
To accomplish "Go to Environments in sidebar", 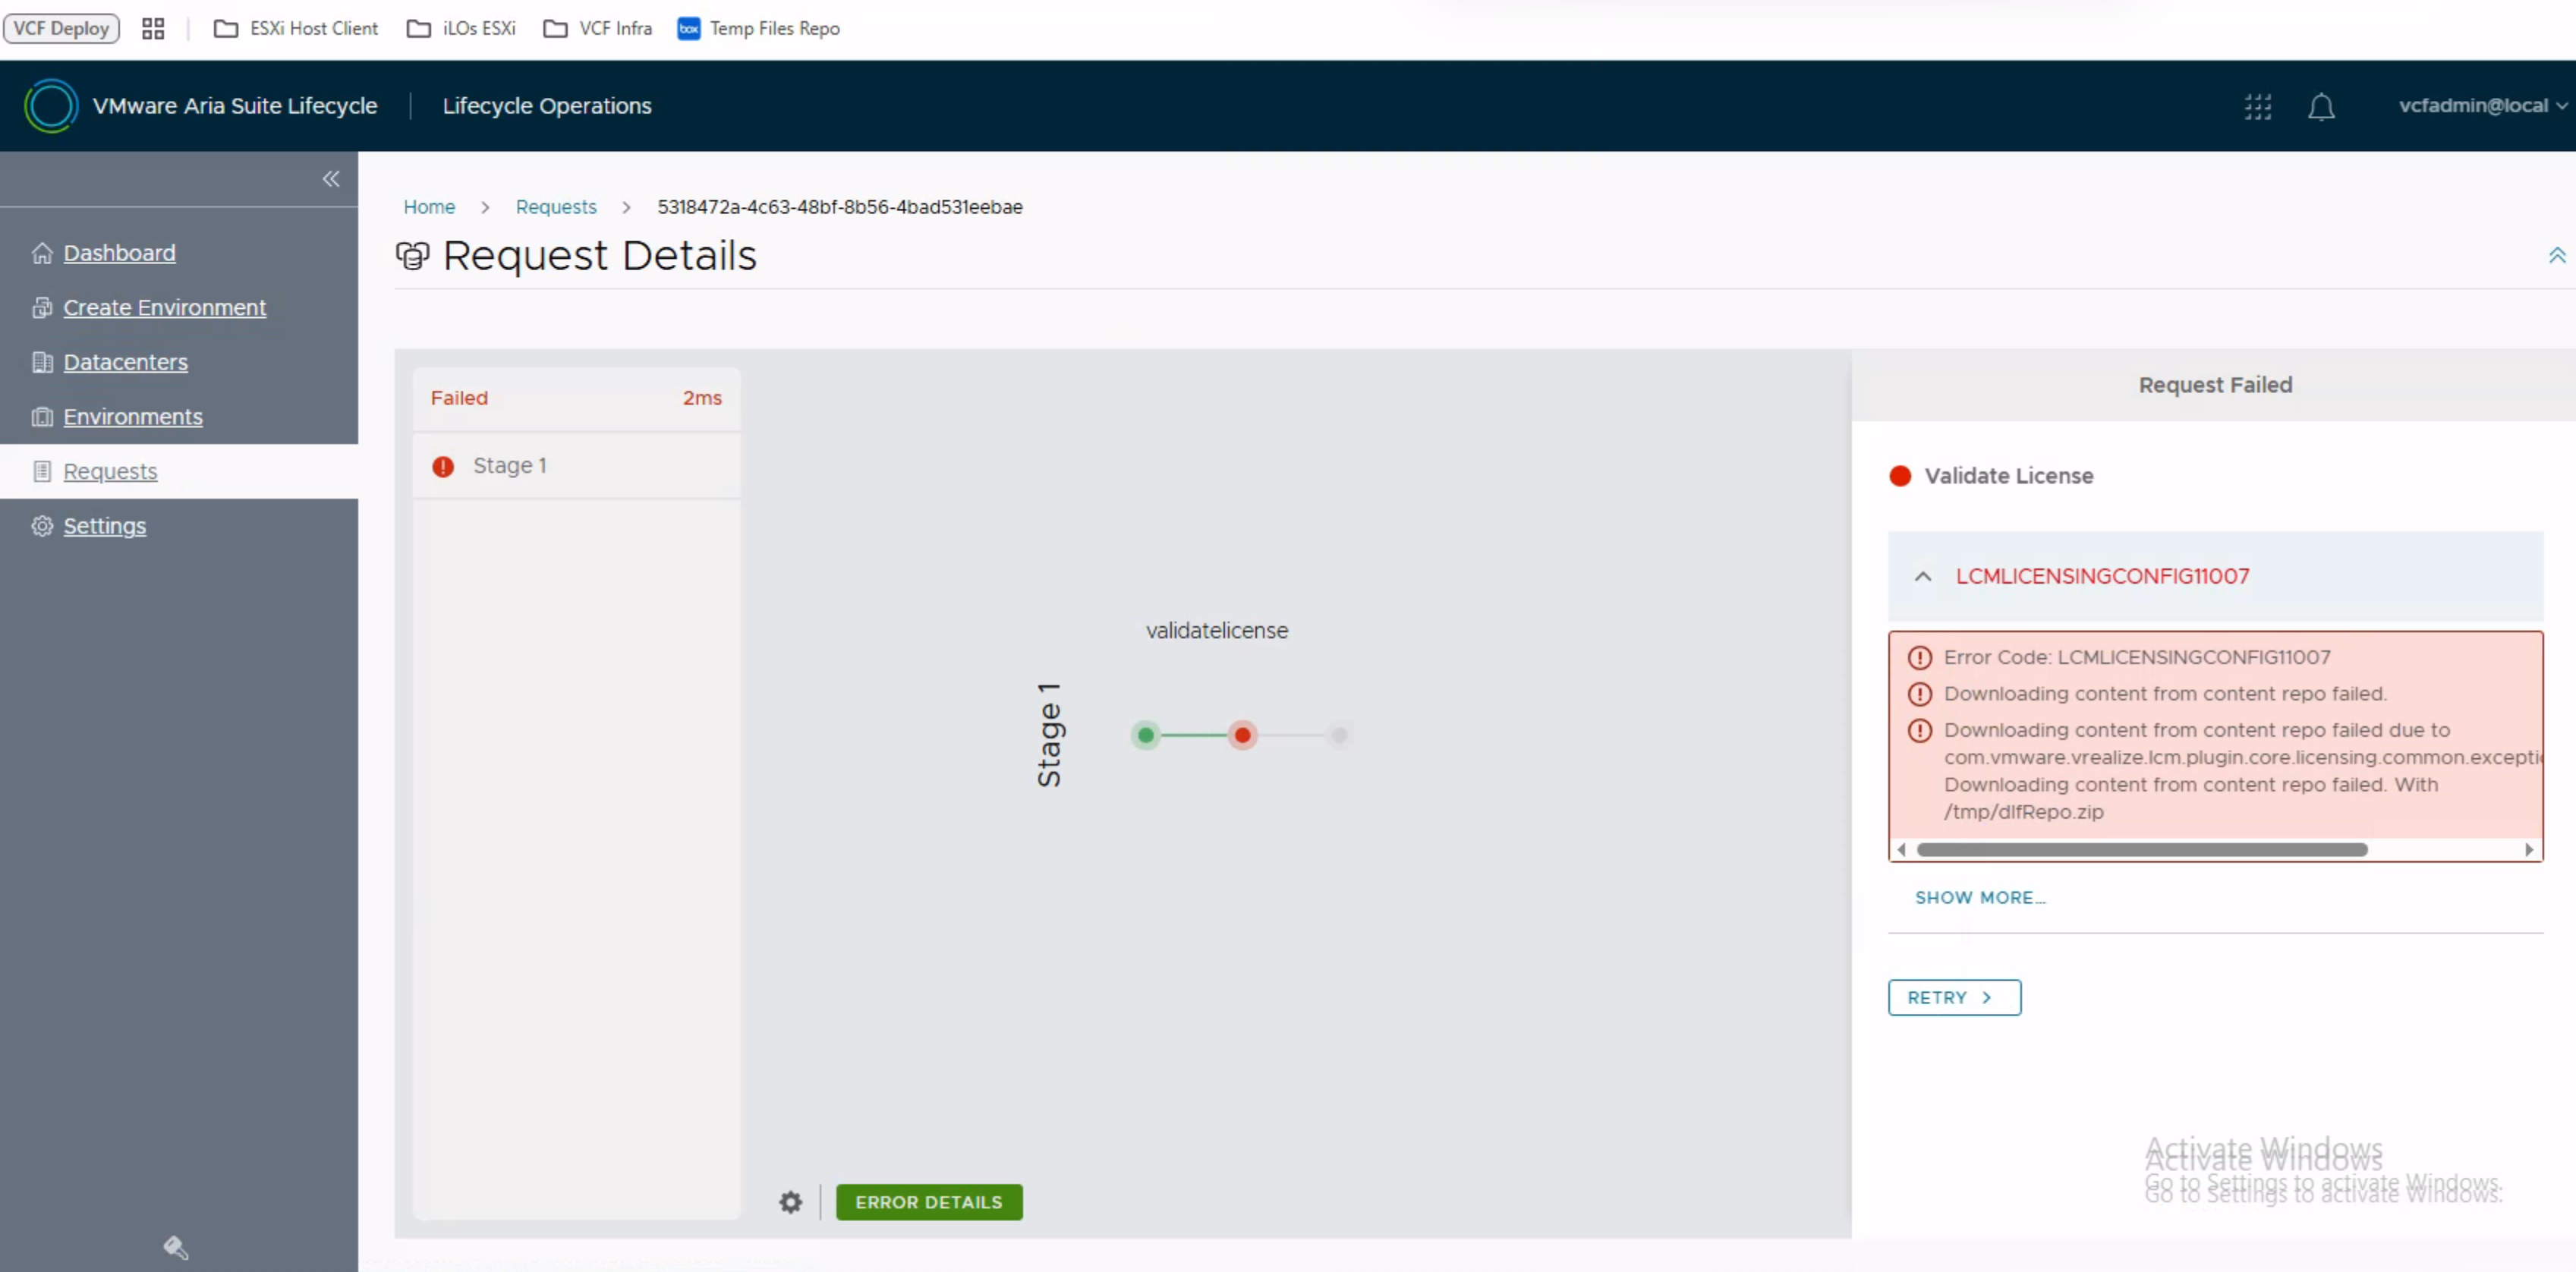I will point(132,417).
